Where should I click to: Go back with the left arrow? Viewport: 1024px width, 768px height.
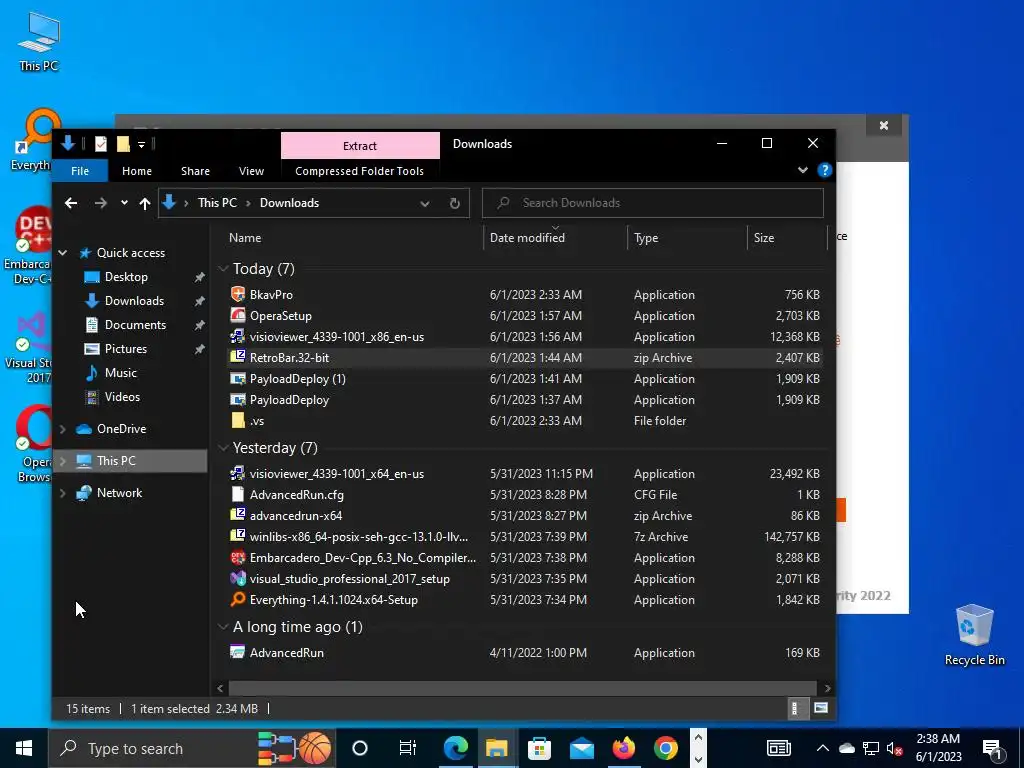(x=71, y=203)
